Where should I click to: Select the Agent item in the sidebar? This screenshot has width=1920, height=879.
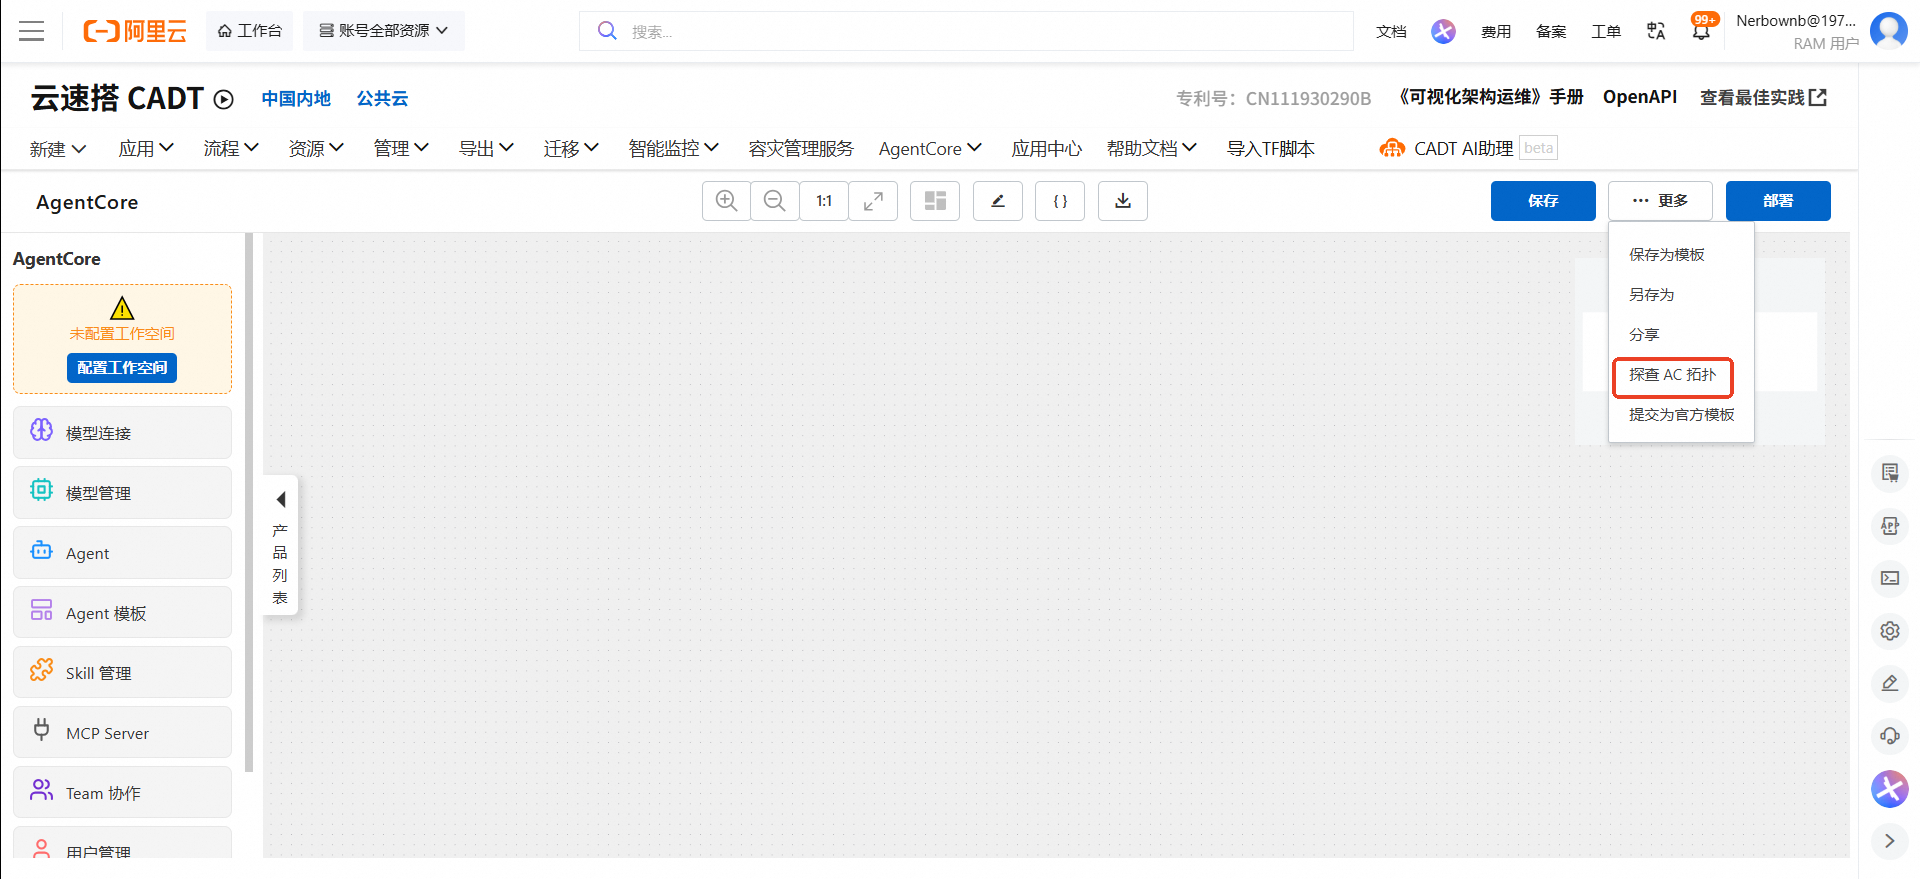(x=122, y=553)
